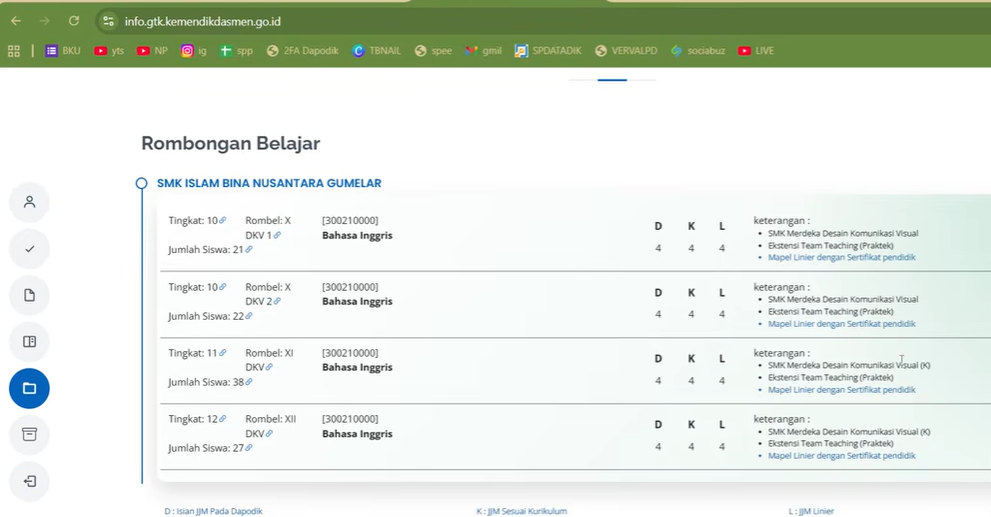Screen dimensions: 991x517
Task: Open the VERVALPD bookmark
Action: pyautogui.click(x=626, y=51)
